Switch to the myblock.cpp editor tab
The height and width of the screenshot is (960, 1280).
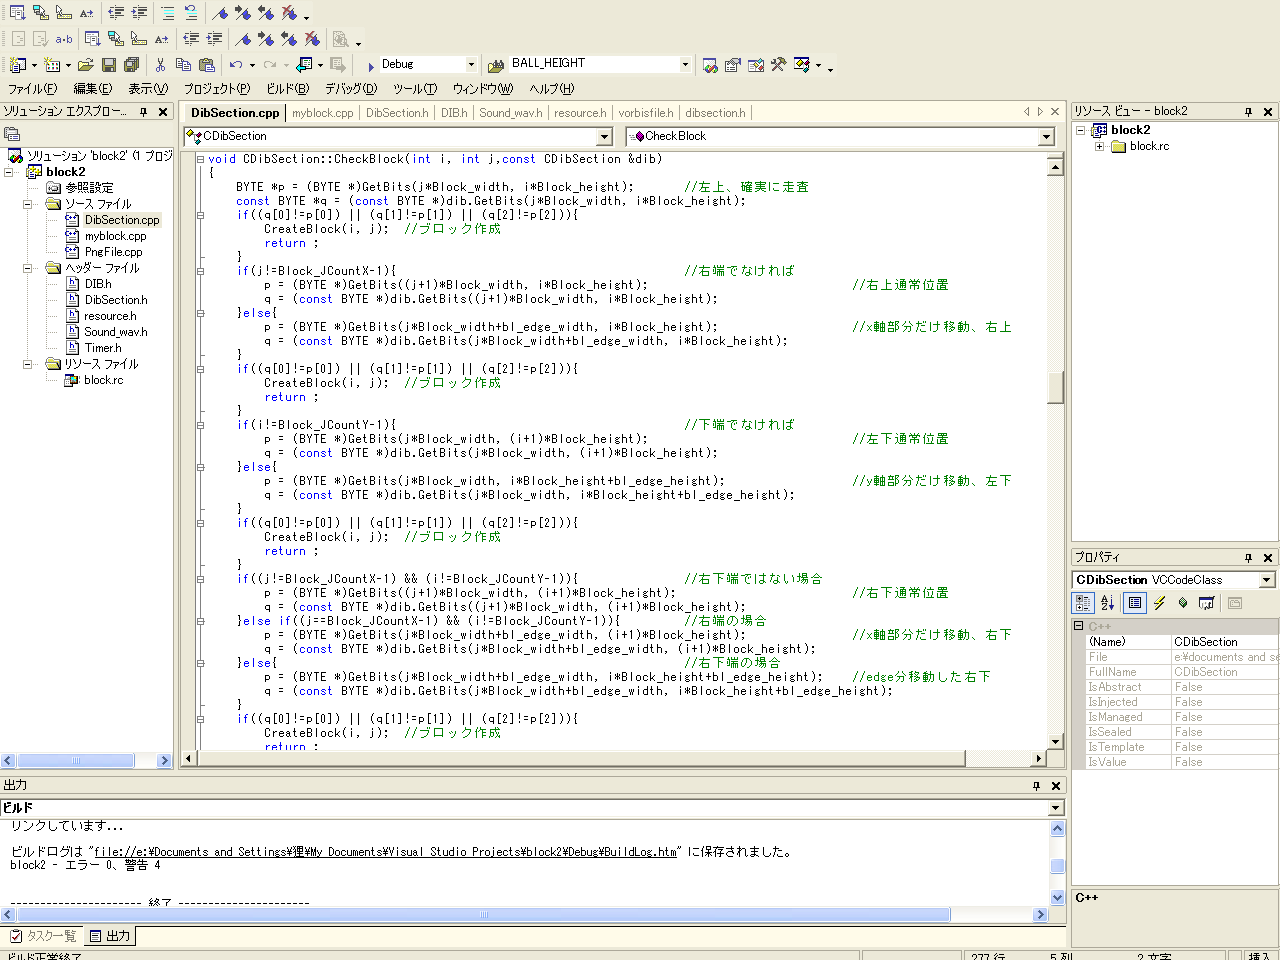click(x=323, y=113)
